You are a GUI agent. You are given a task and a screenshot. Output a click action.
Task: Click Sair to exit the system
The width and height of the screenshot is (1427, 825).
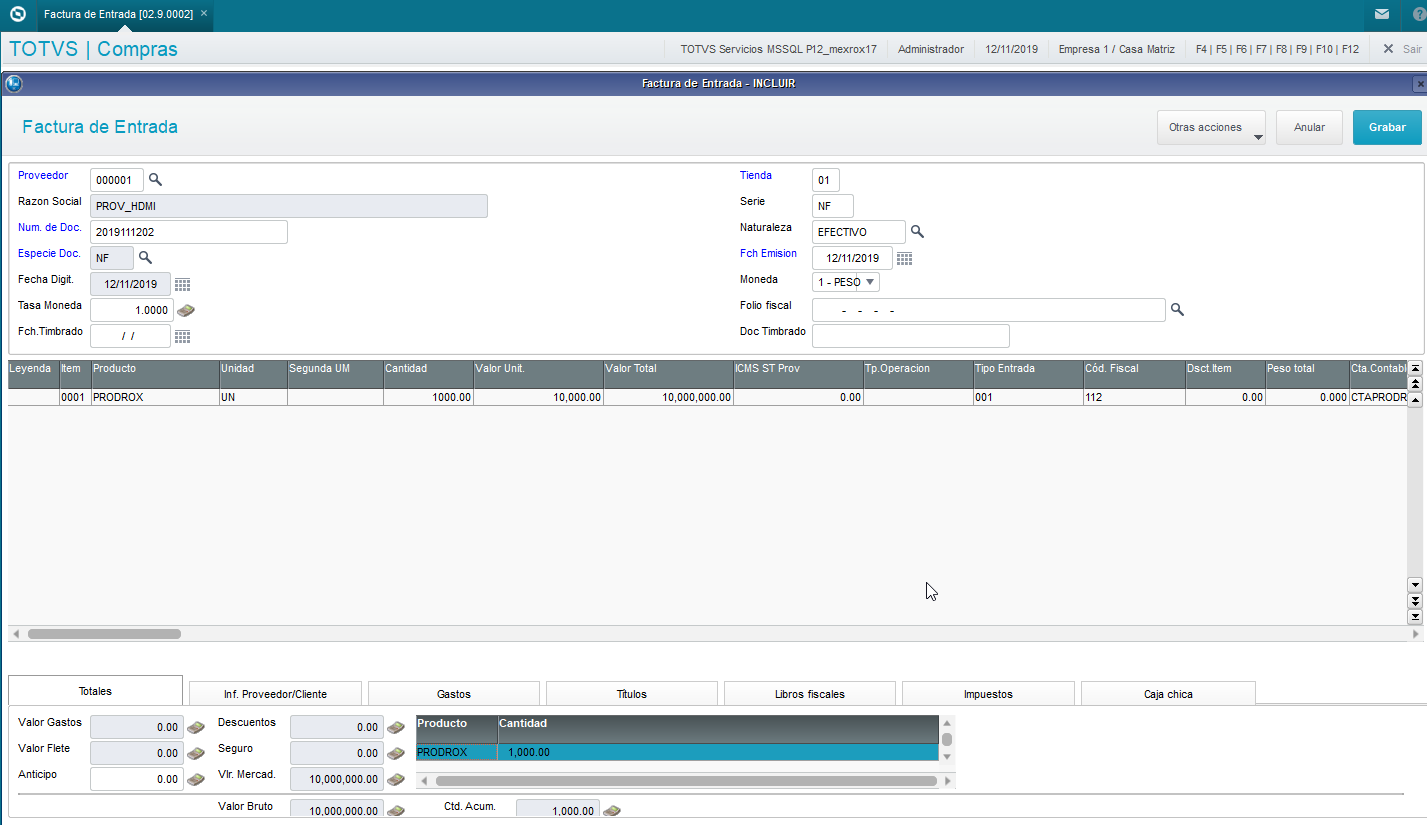1403,49
